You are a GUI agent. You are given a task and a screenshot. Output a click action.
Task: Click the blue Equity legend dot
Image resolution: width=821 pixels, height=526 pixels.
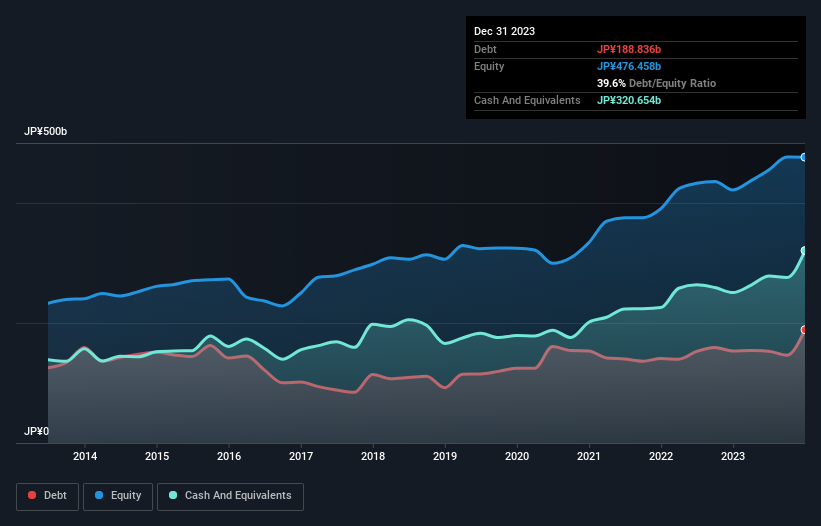click(x=99, y=495)
